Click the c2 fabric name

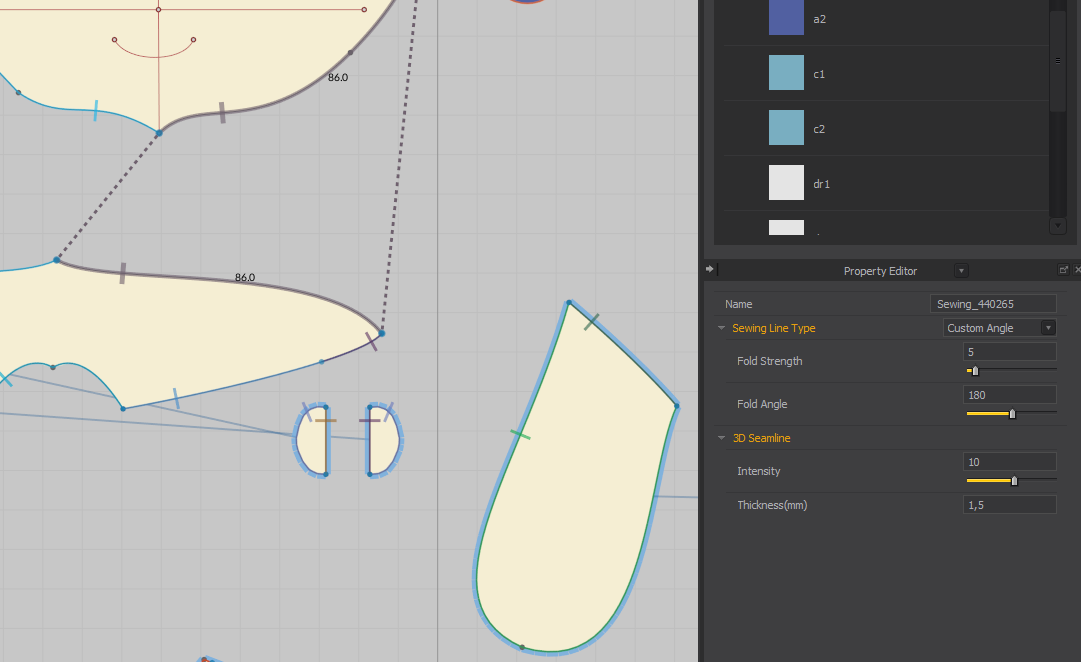click(819, 130)
